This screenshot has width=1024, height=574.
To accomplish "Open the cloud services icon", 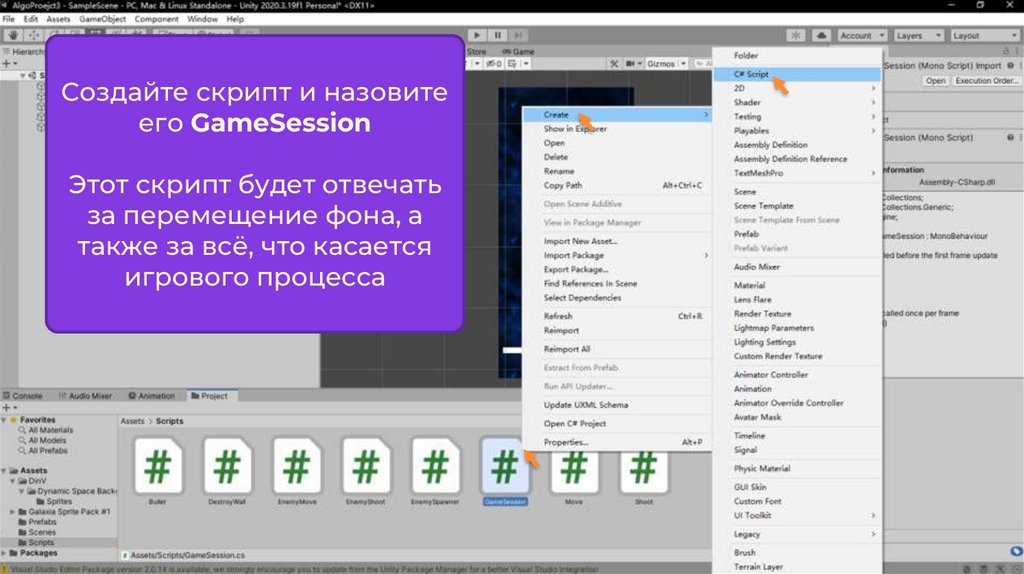I will (x=821, y=35).
